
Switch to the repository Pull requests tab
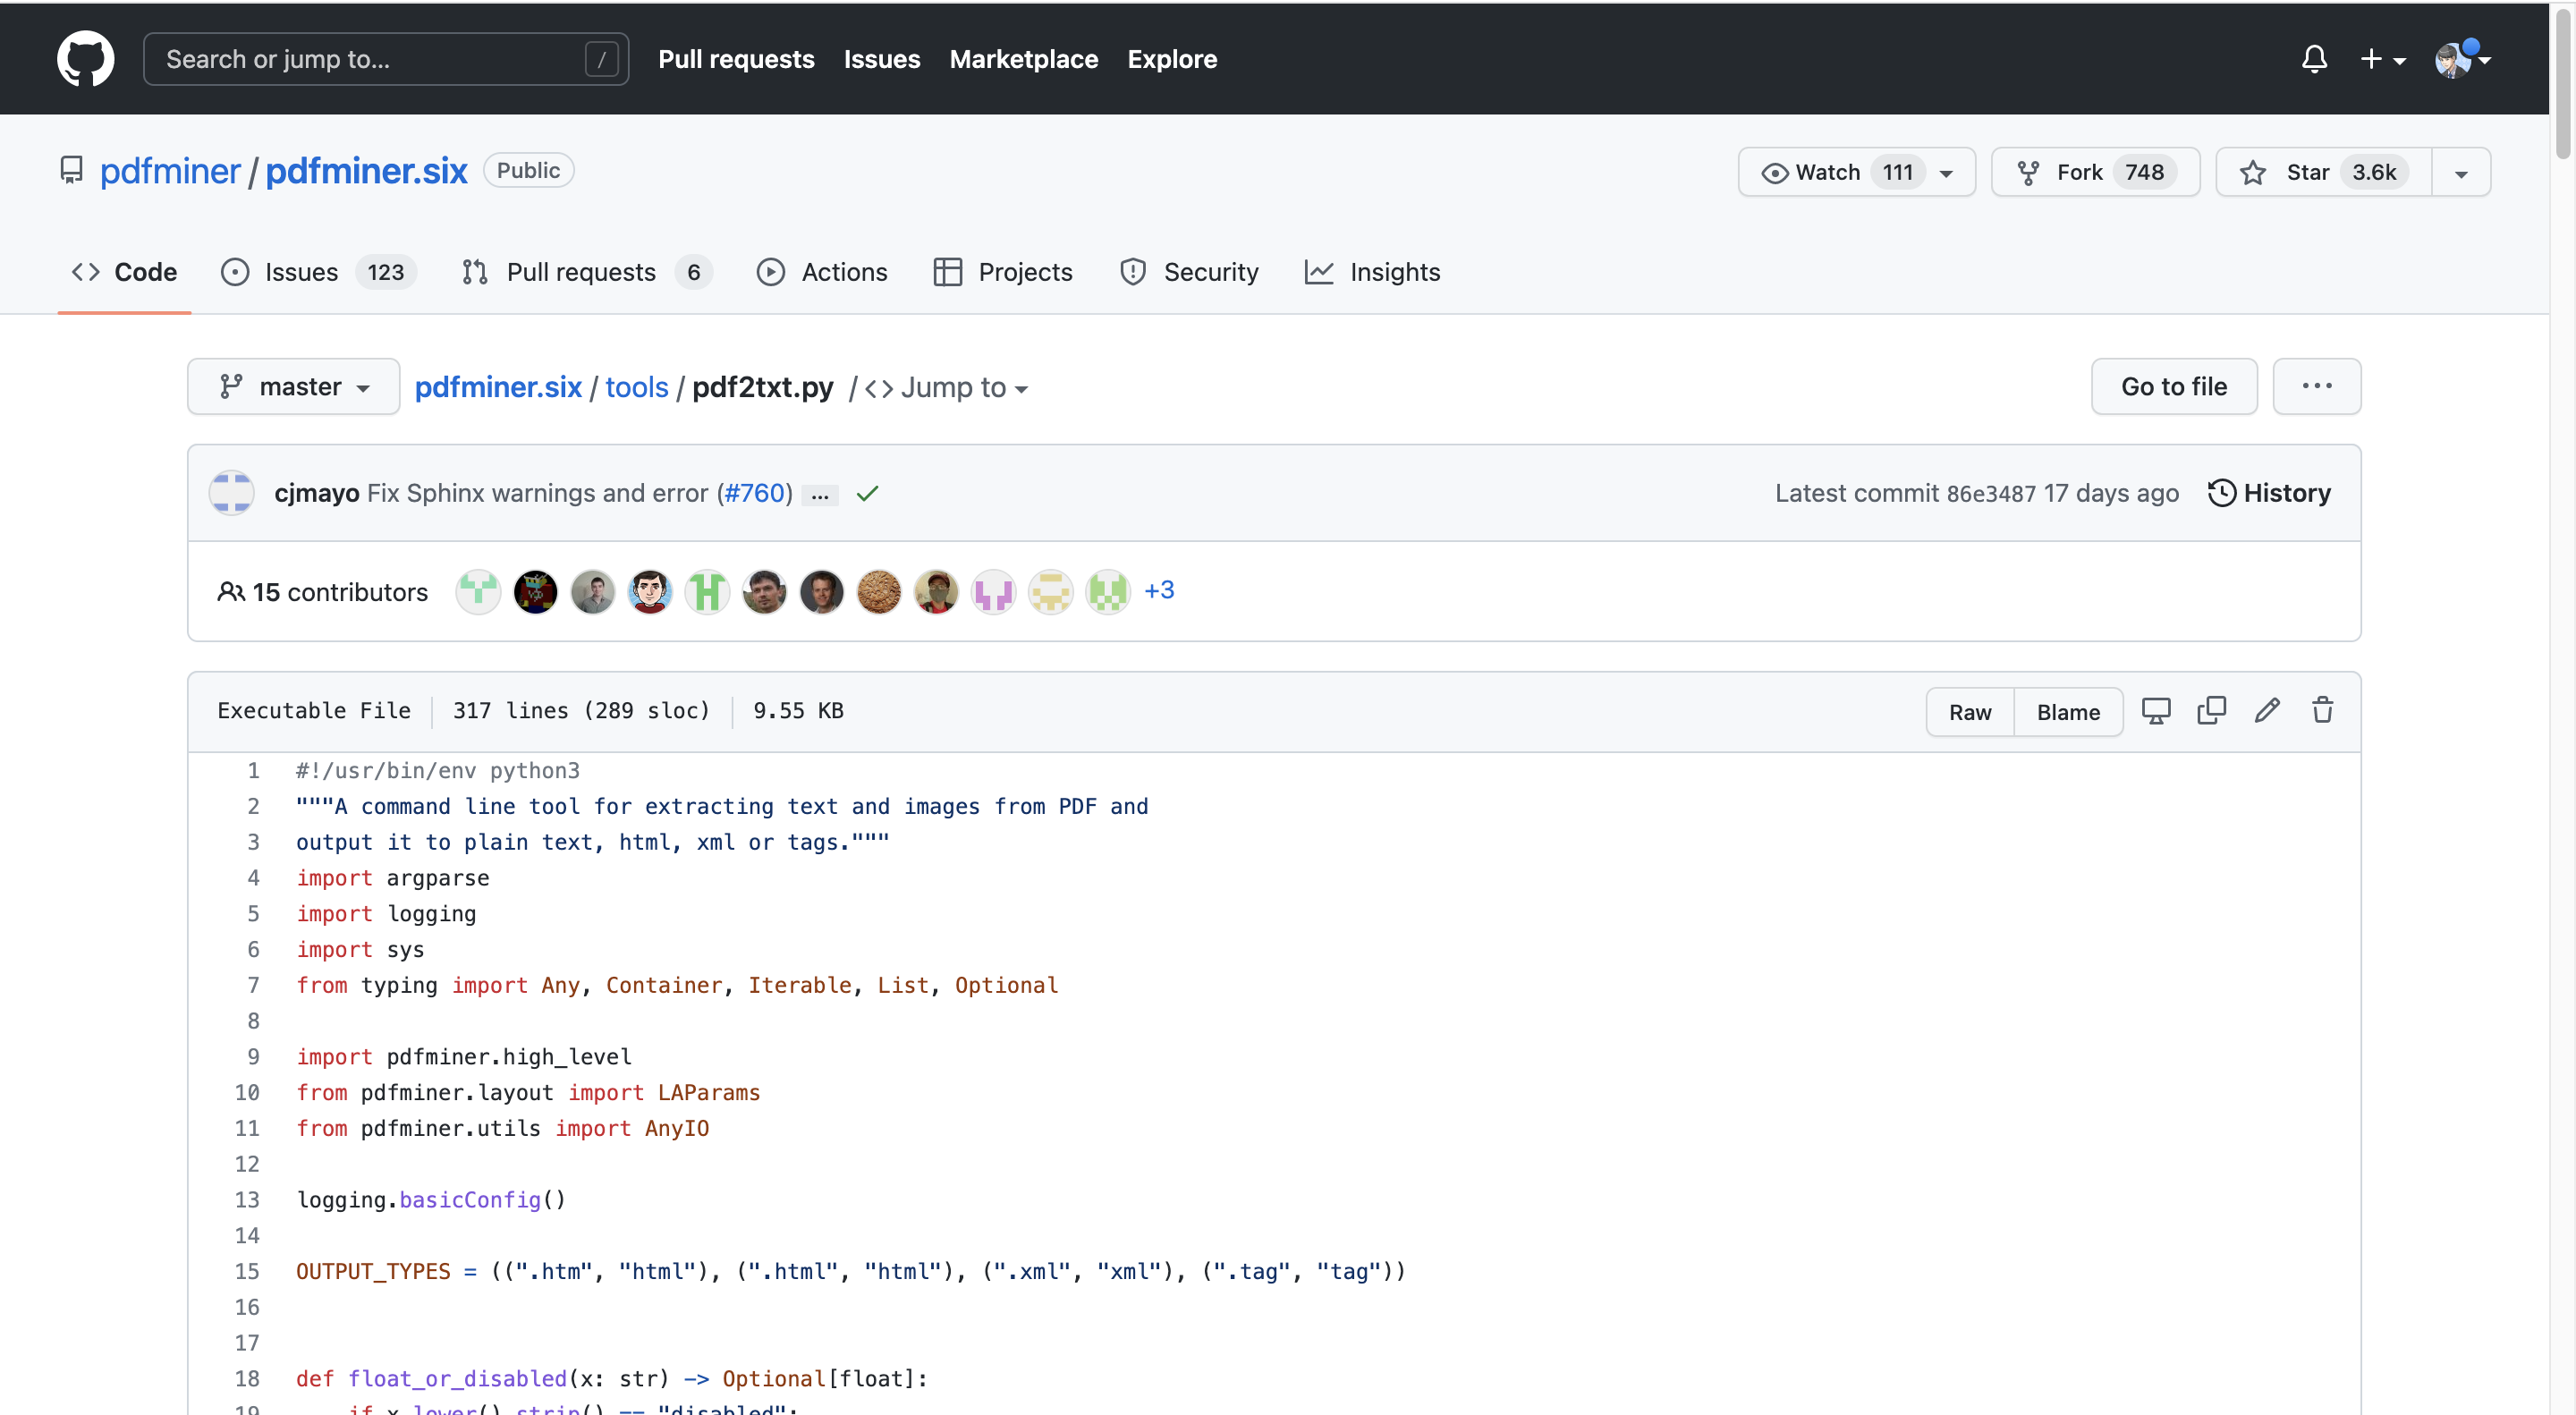click(587, 272)
